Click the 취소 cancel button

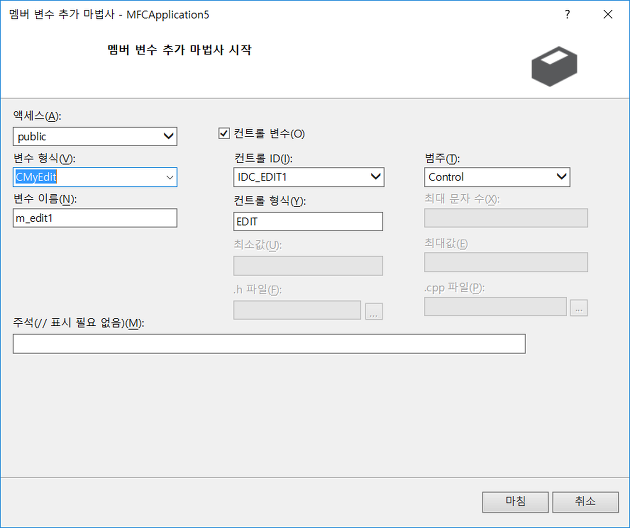click(x=585, y=502)
